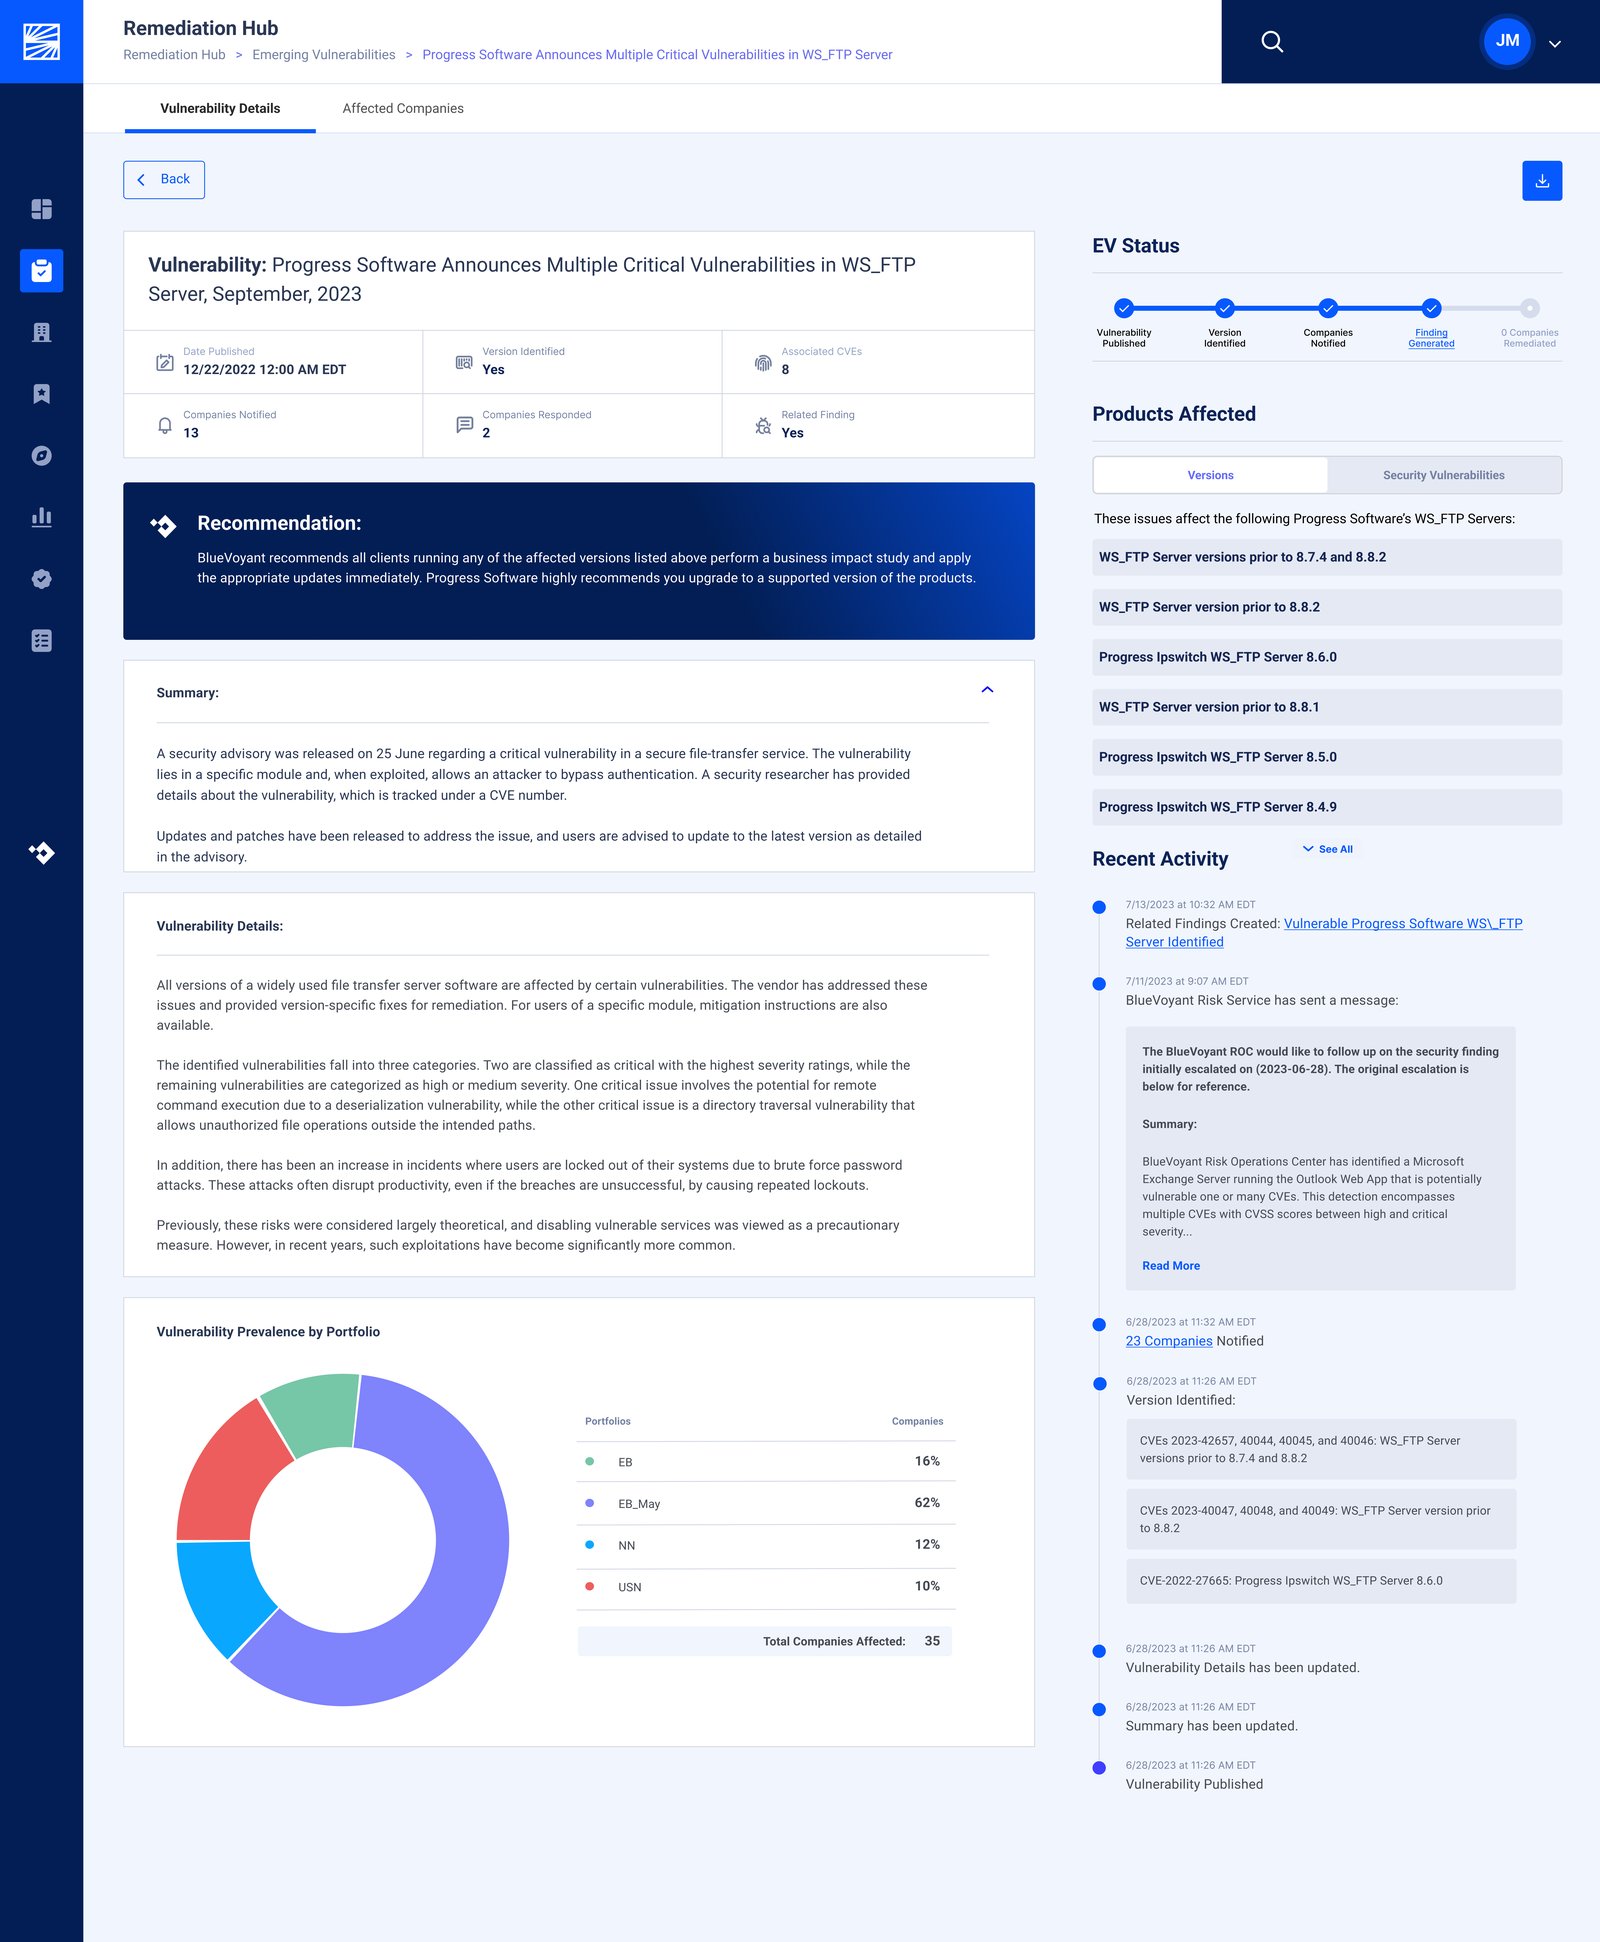The image size is (1600, 1942).
Task: Click the purple EB_May legend dot
Action: pos(589,1503)
